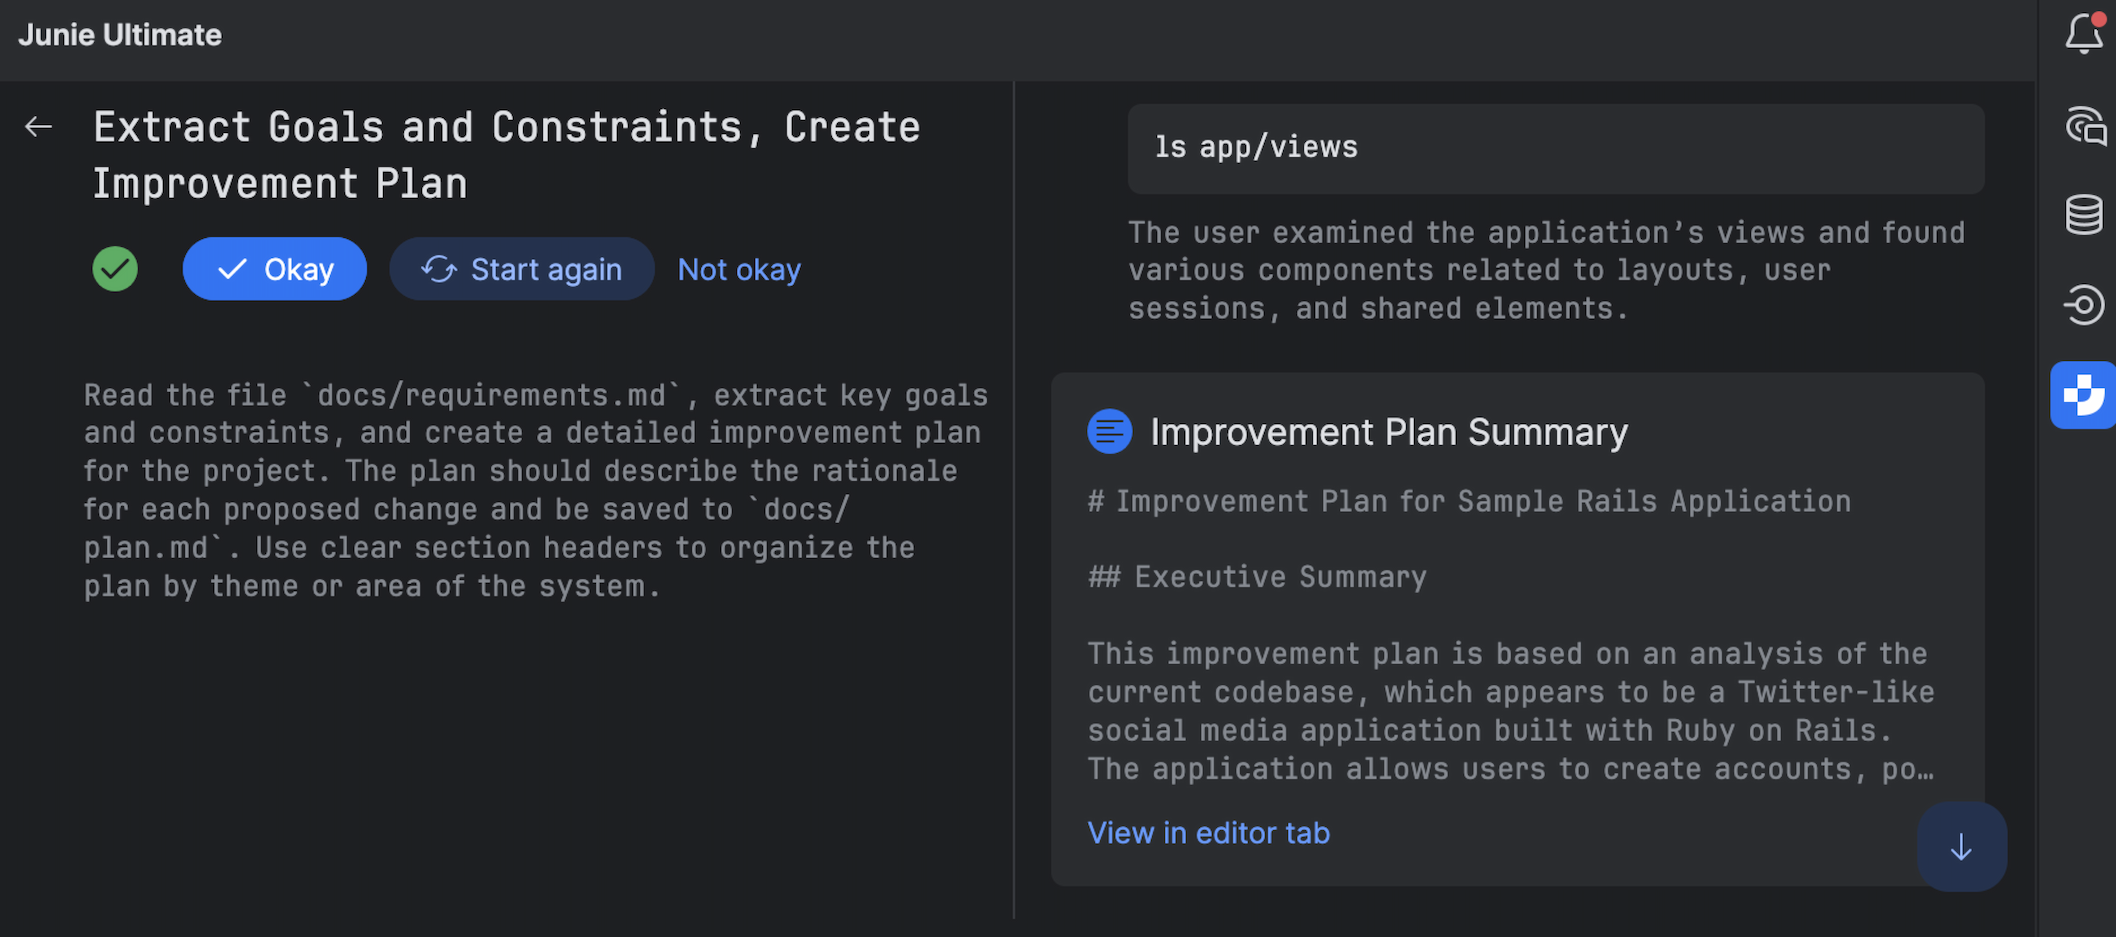Click the Improvement Plan Summary heading

click(x=1388, y=432)
